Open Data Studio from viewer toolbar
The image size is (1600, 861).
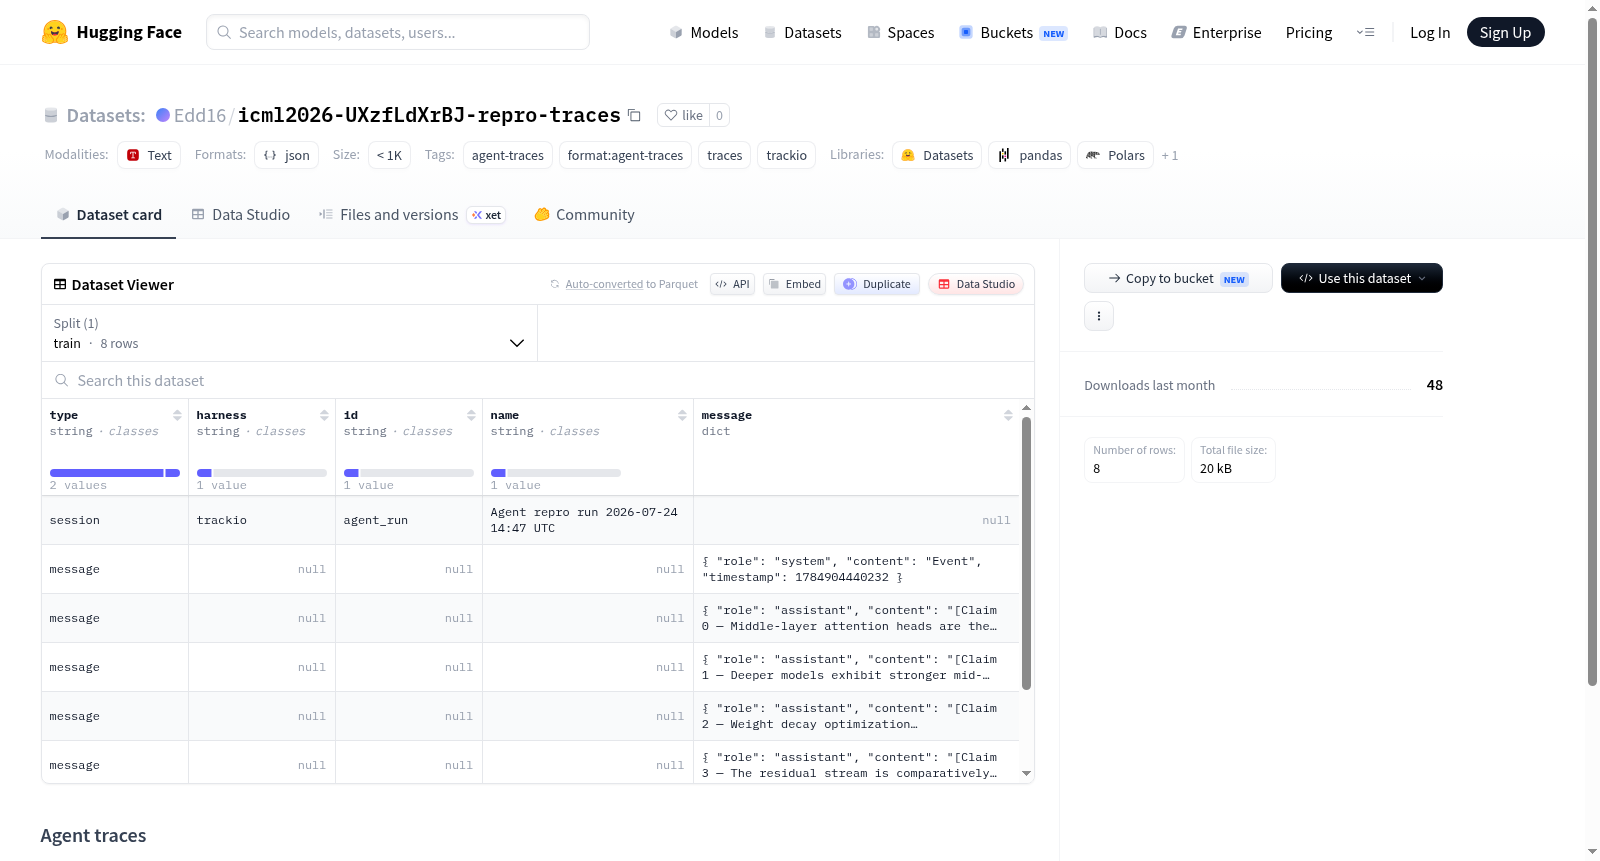tap(976, 284)
